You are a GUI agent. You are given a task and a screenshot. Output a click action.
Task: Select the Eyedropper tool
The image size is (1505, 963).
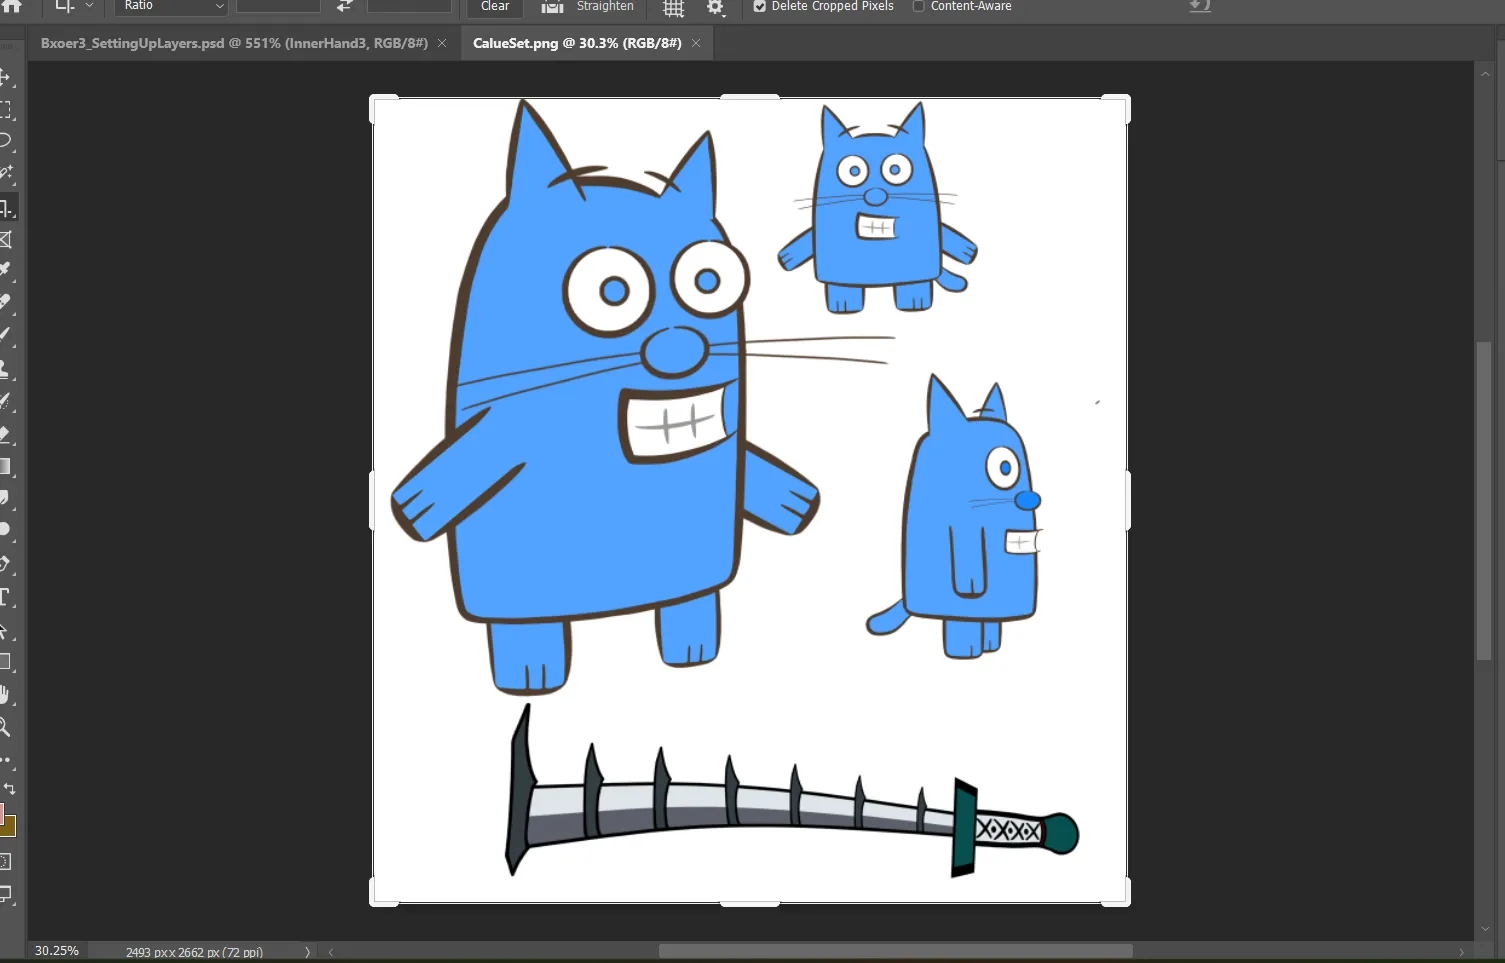tap(5, 270)
